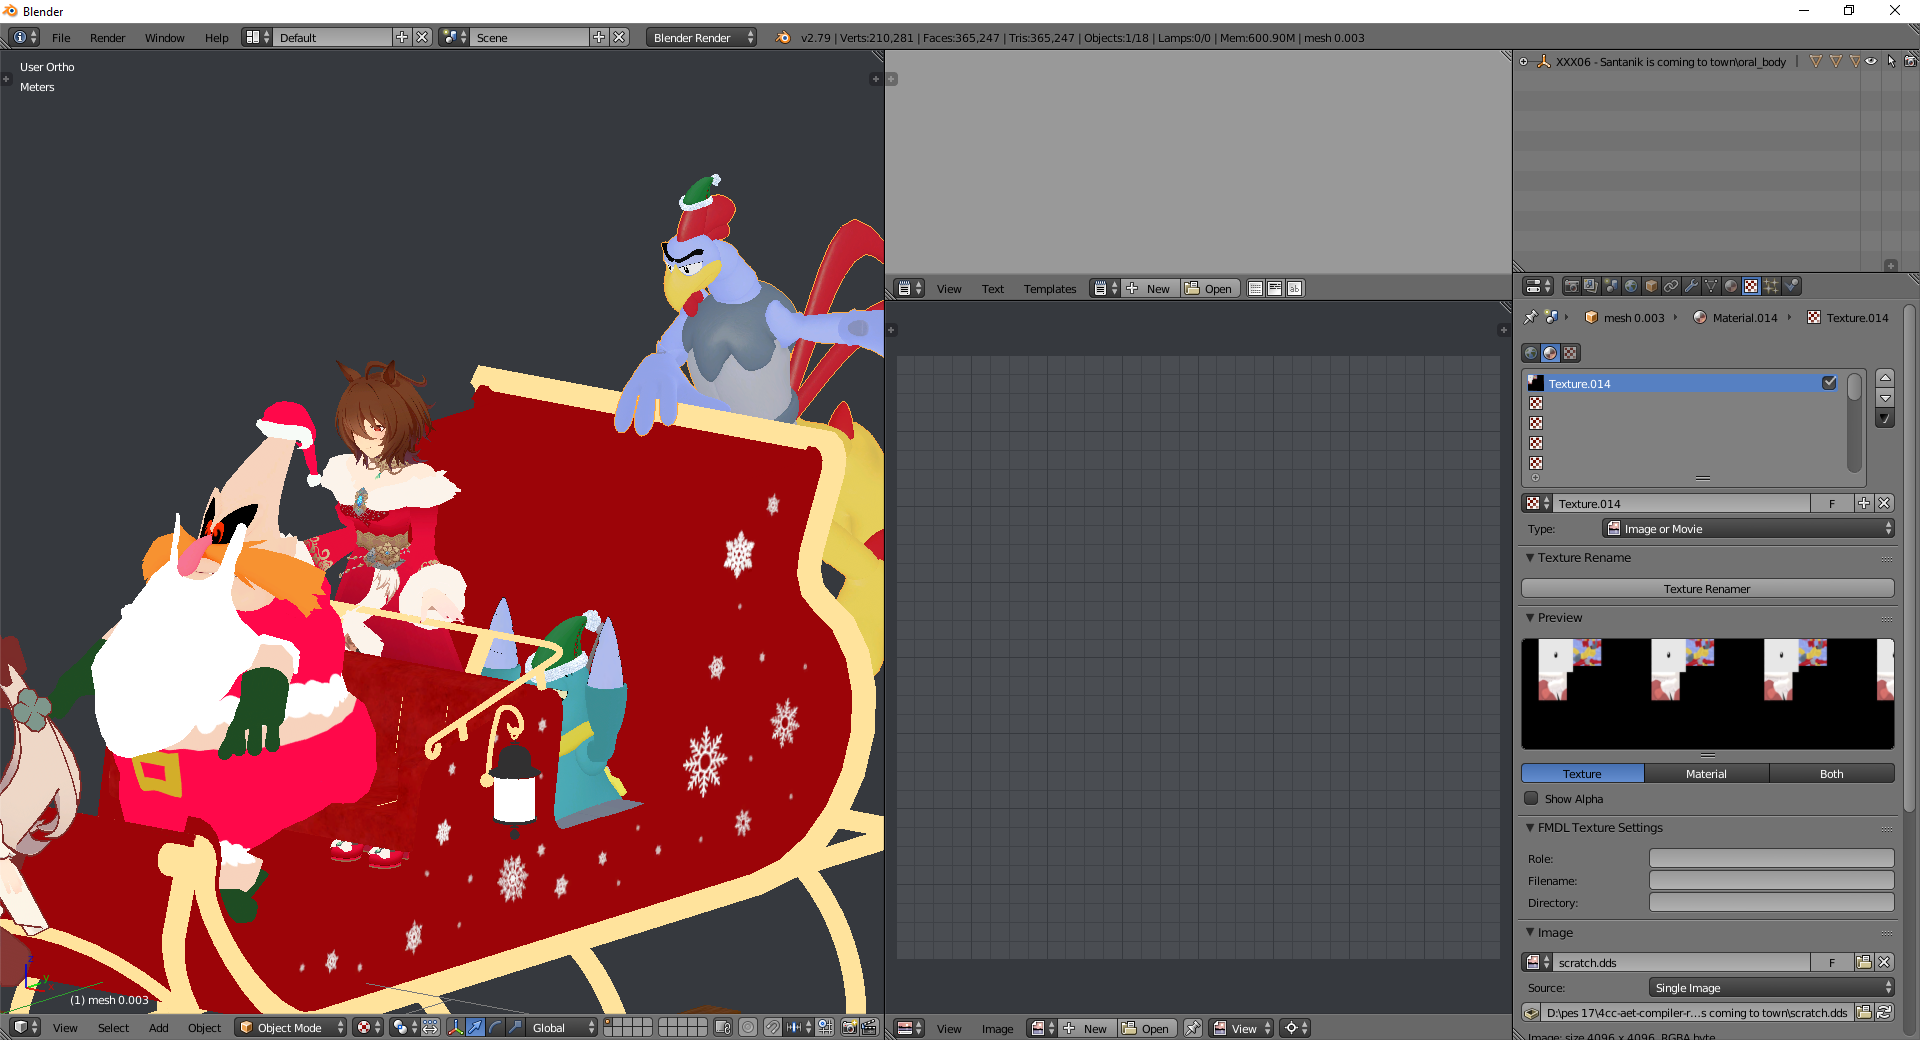Viewport: 1920px width, 1040px height.
Task: Toggle word wrap in text editor
Action: coord(1275,288)
